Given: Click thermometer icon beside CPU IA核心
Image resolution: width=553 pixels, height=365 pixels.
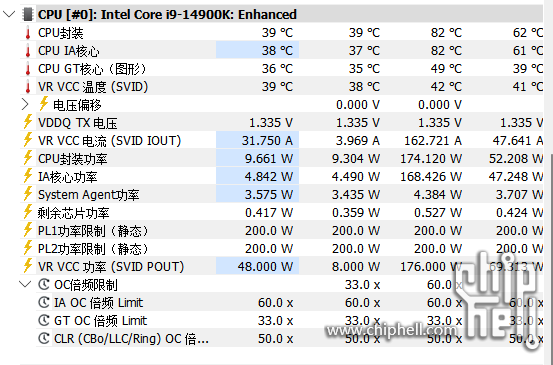Looking at the screenshot, I should (x=28, y=51).
